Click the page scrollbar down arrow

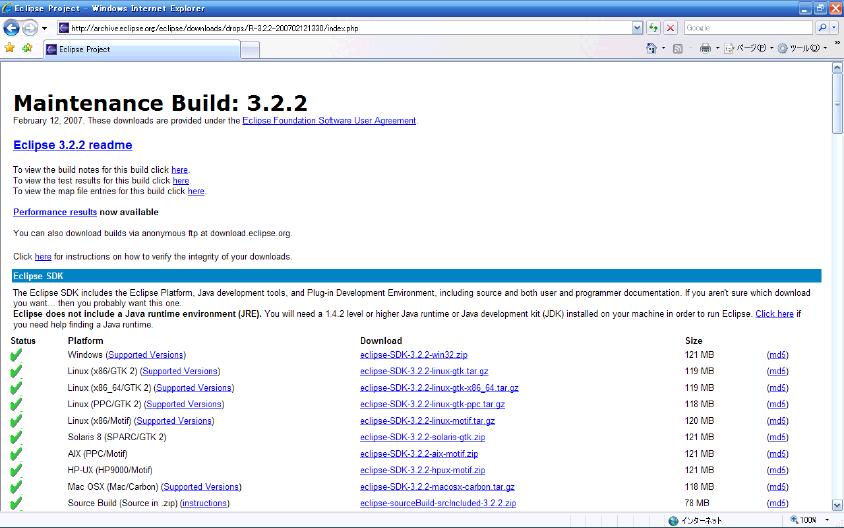click(837, 505)
